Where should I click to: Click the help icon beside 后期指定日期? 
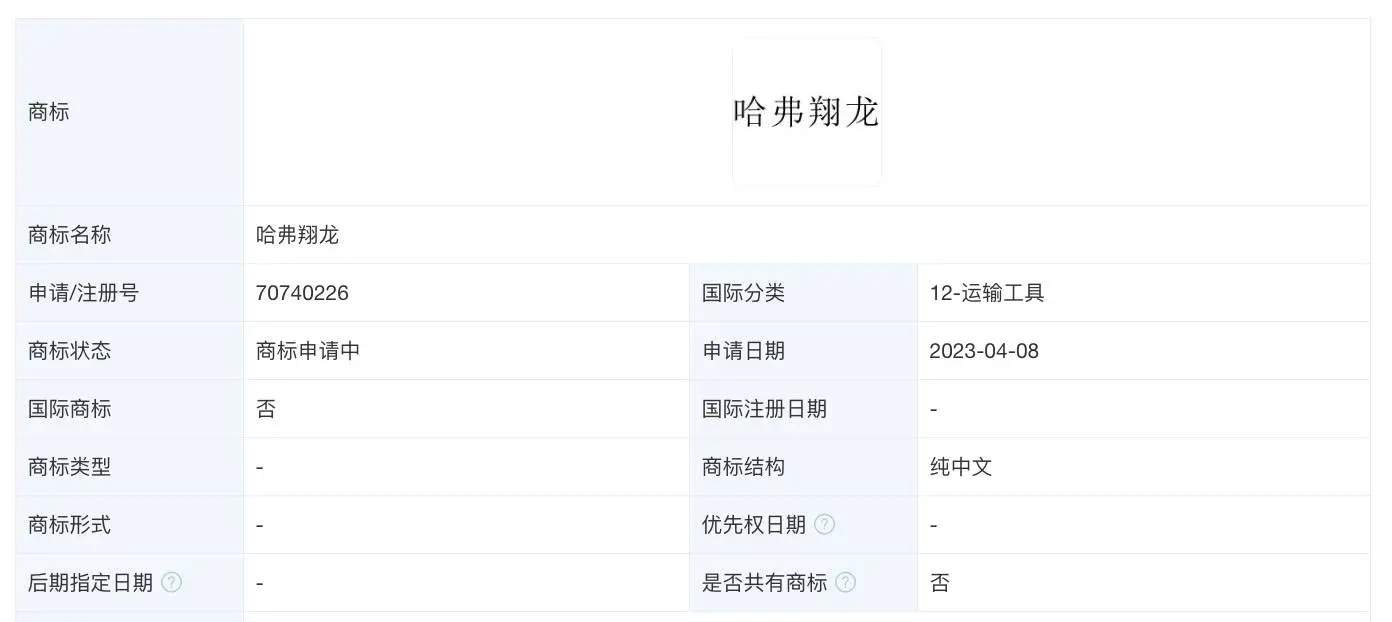pyautogui.click(x=172, y=582)
